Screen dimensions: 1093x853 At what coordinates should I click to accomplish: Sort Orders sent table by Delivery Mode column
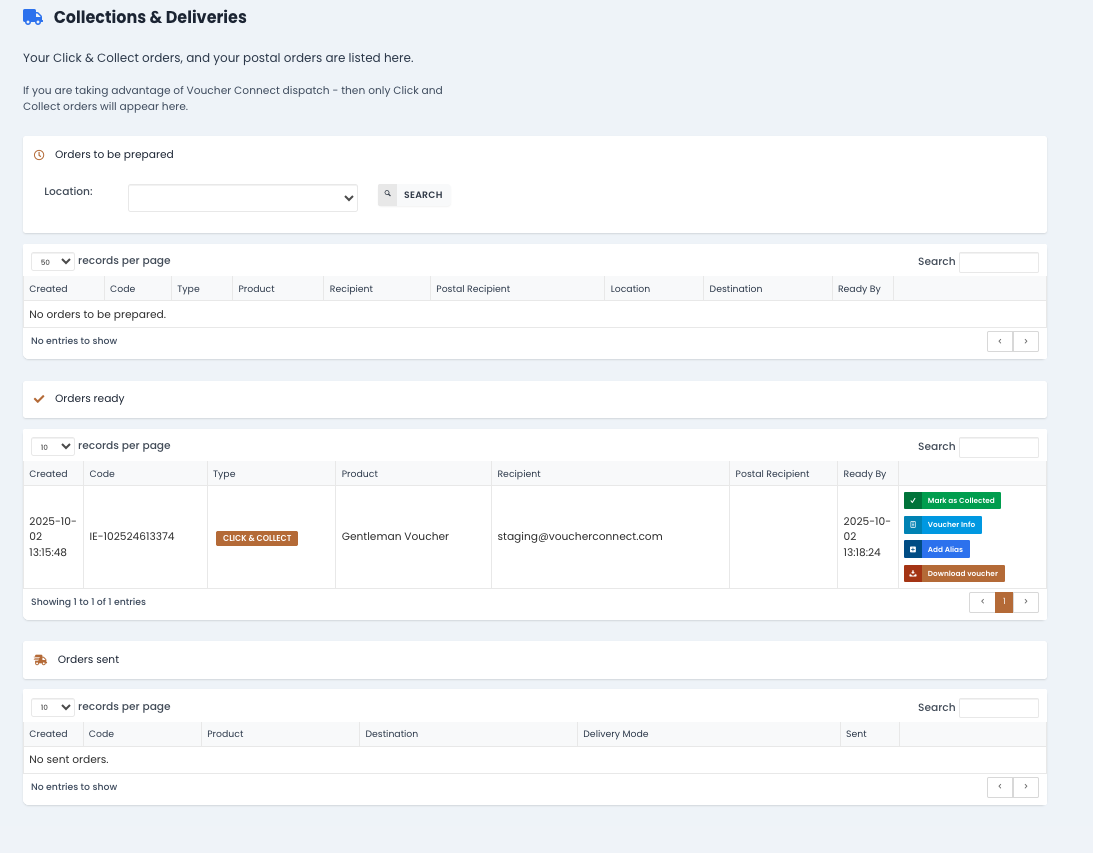tap(616, 734)
